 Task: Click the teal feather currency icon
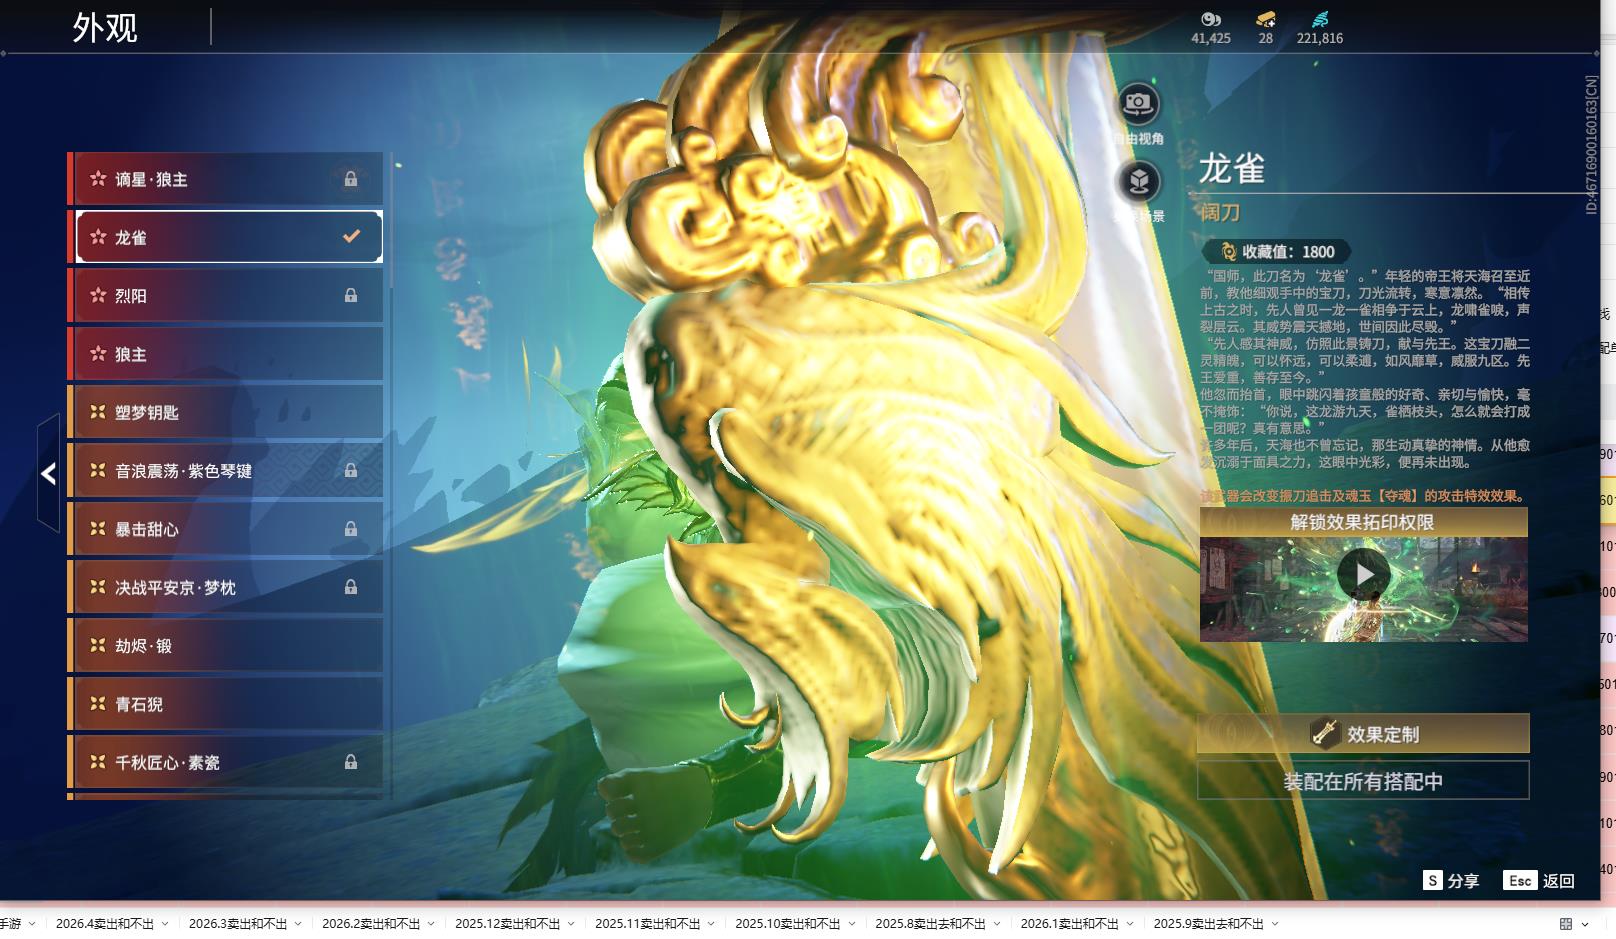(1320, 19)
